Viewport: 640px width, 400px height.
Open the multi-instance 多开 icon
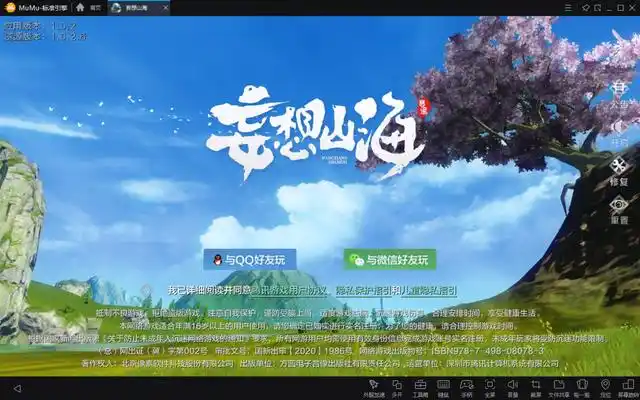click(397, 388)
